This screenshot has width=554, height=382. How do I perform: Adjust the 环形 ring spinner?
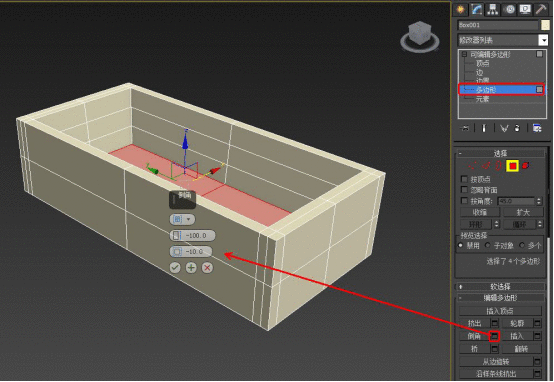pyautogui.click(x=496, y=224)
